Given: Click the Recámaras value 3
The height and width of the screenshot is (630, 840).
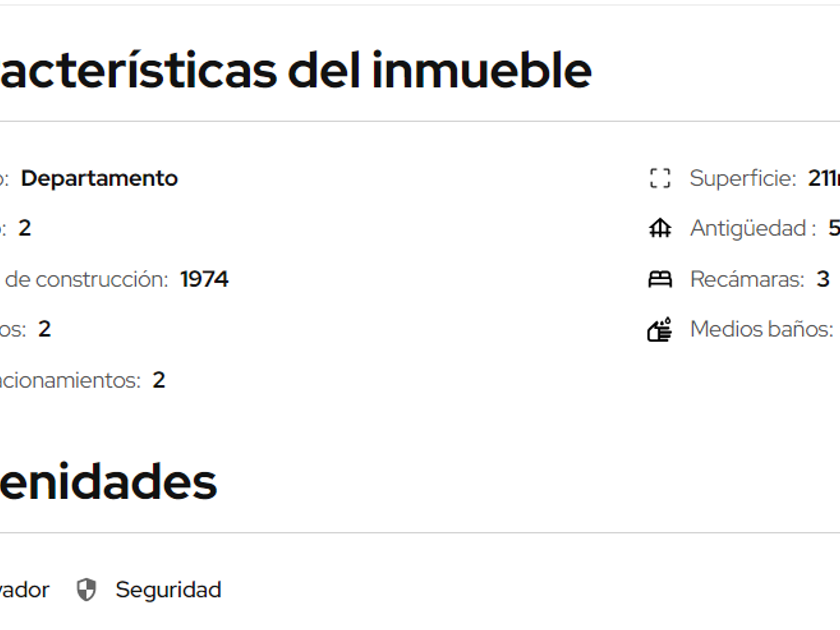Looking at the screenshot, I should (823, 279).
